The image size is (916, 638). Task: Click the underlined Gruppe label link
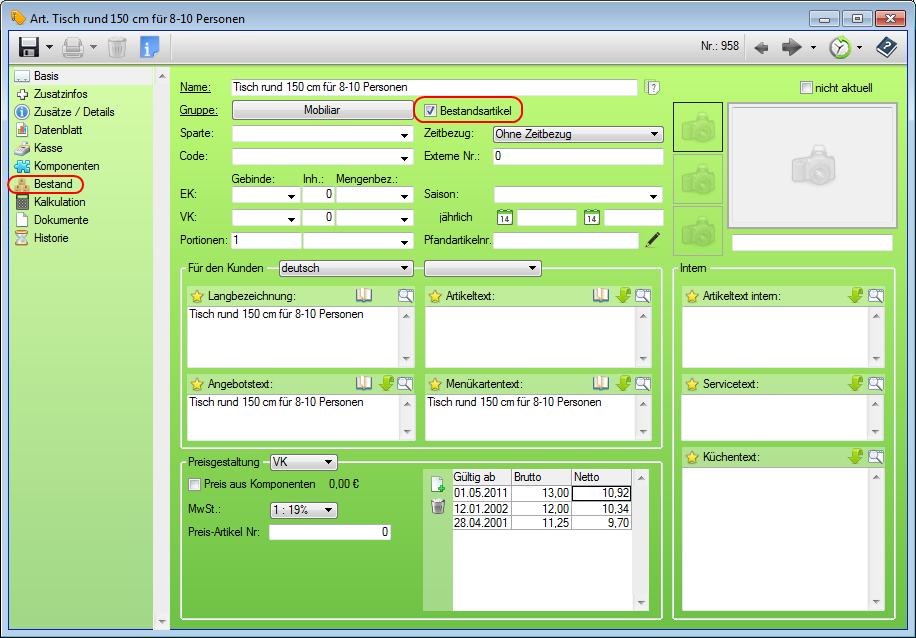[197, 111]
